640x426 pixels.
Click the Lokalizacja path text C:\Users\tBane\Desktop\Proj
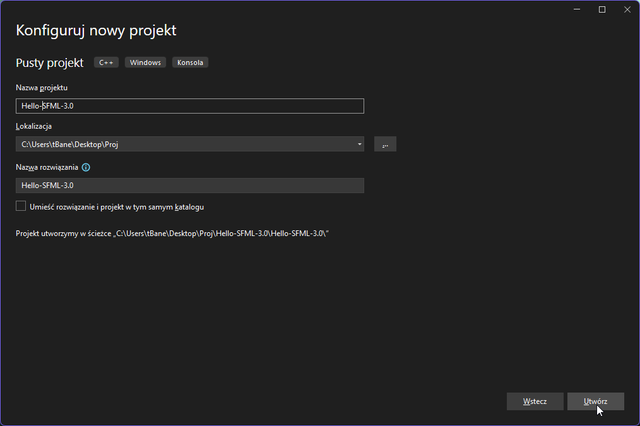click(x=70, y=144)
